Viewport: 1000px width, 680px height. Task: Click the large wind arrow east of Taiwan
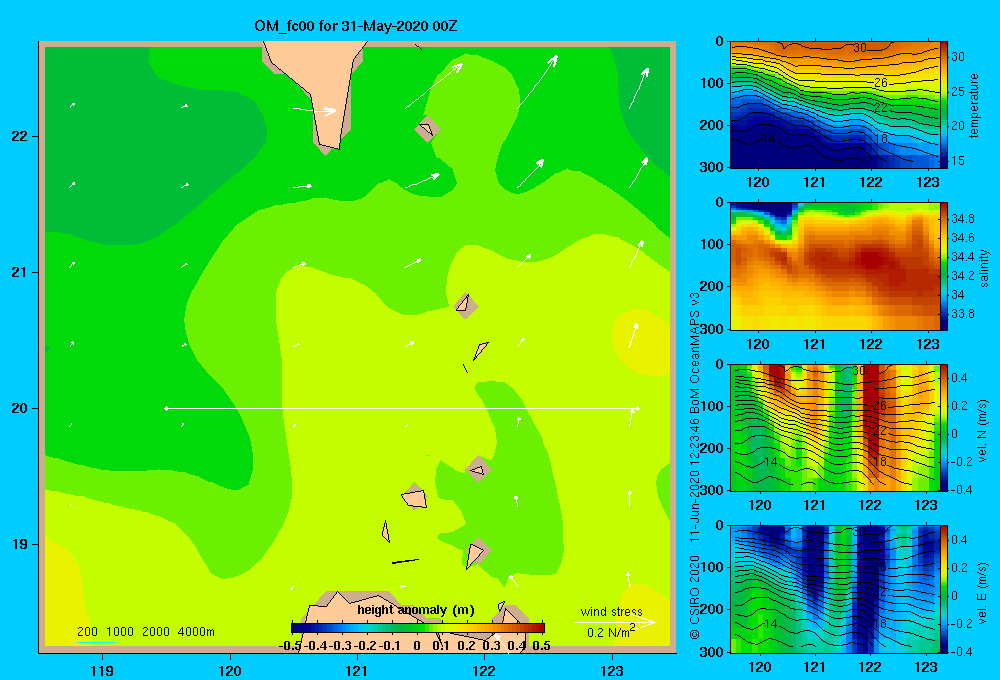pyautogui.click(x=434, y=85)
